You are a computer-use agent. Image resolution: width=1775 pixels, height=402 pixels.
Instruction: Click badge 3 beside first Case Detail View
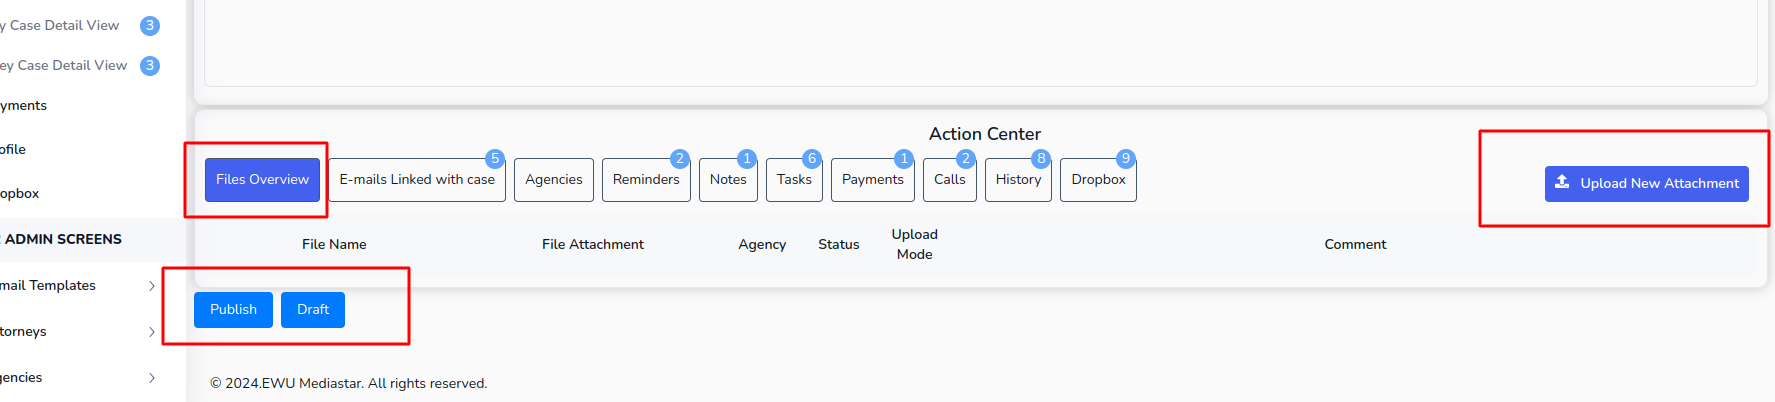pos(150,25)
